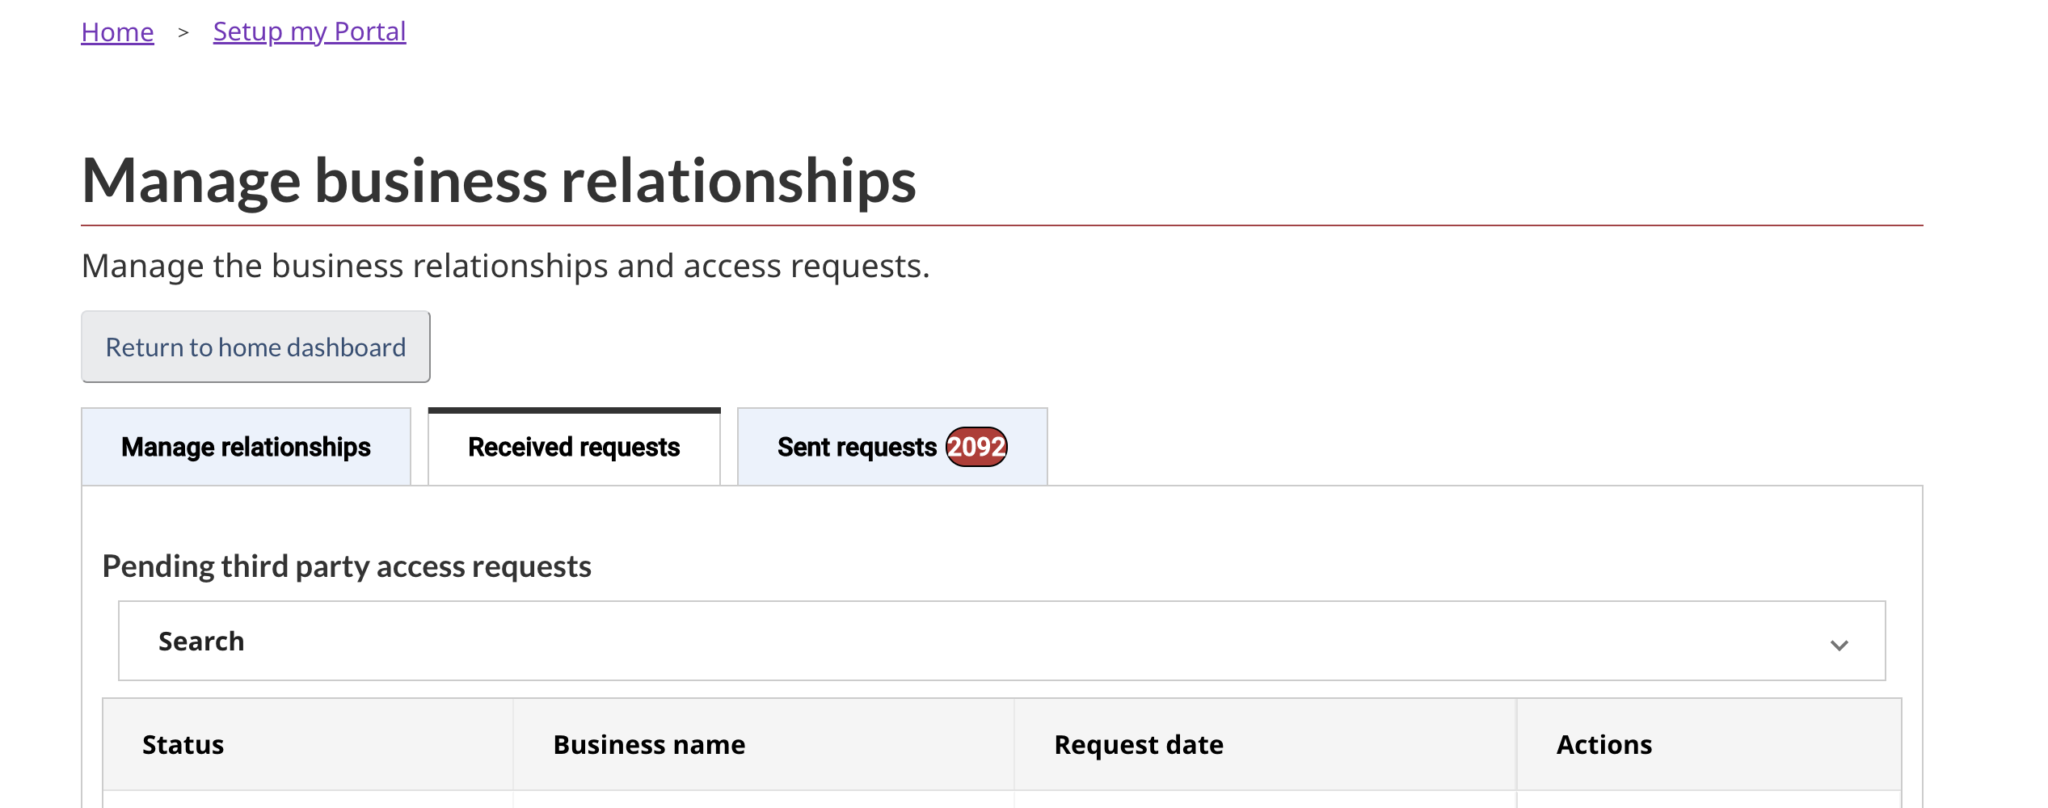
Task: Click the red divider line under title
Action: tap(1001, 226)
